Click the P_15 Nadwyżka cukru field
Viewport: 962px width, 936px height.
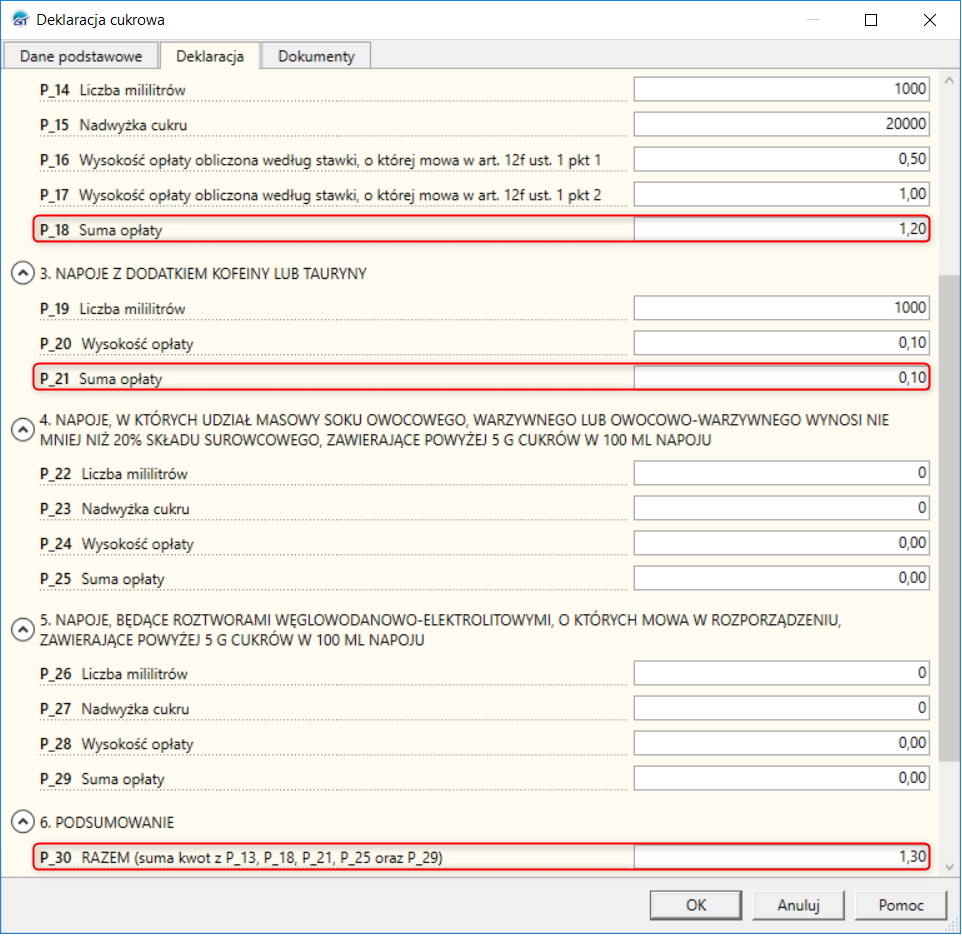tap(782, 124)
